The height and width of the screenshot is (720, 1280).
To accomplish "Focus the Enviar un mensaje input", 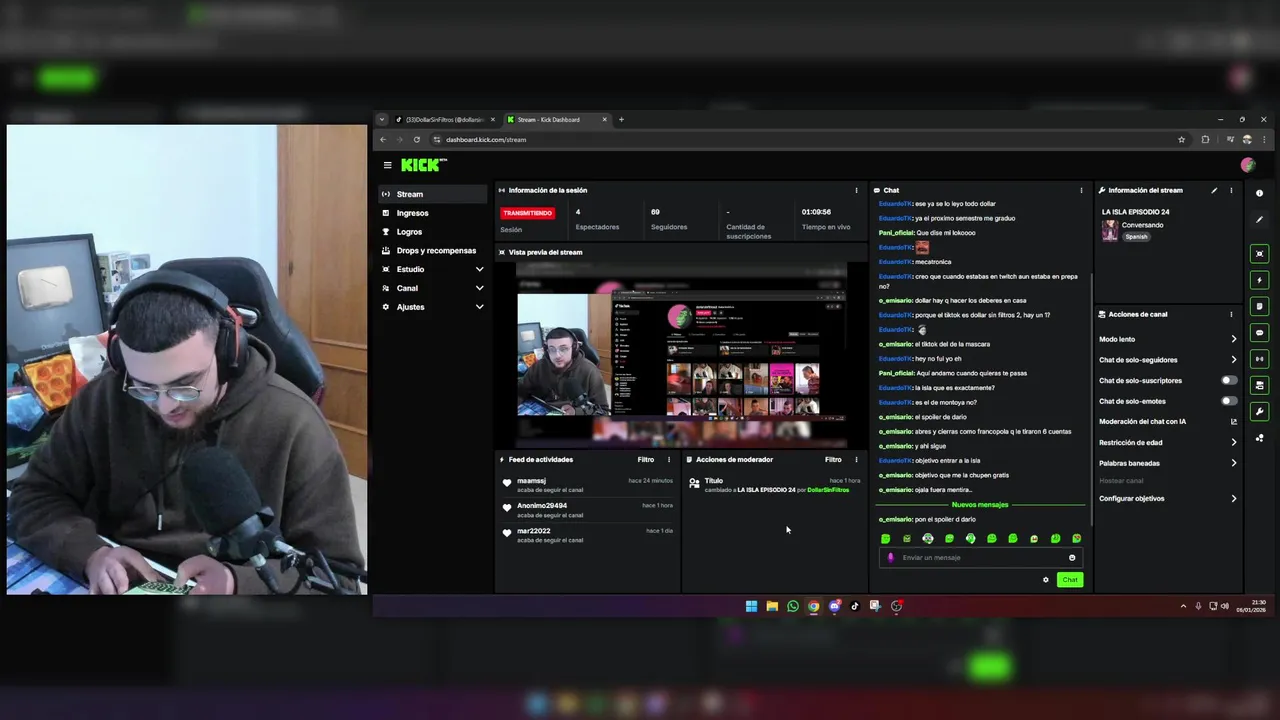I will (x=980, y=558).
